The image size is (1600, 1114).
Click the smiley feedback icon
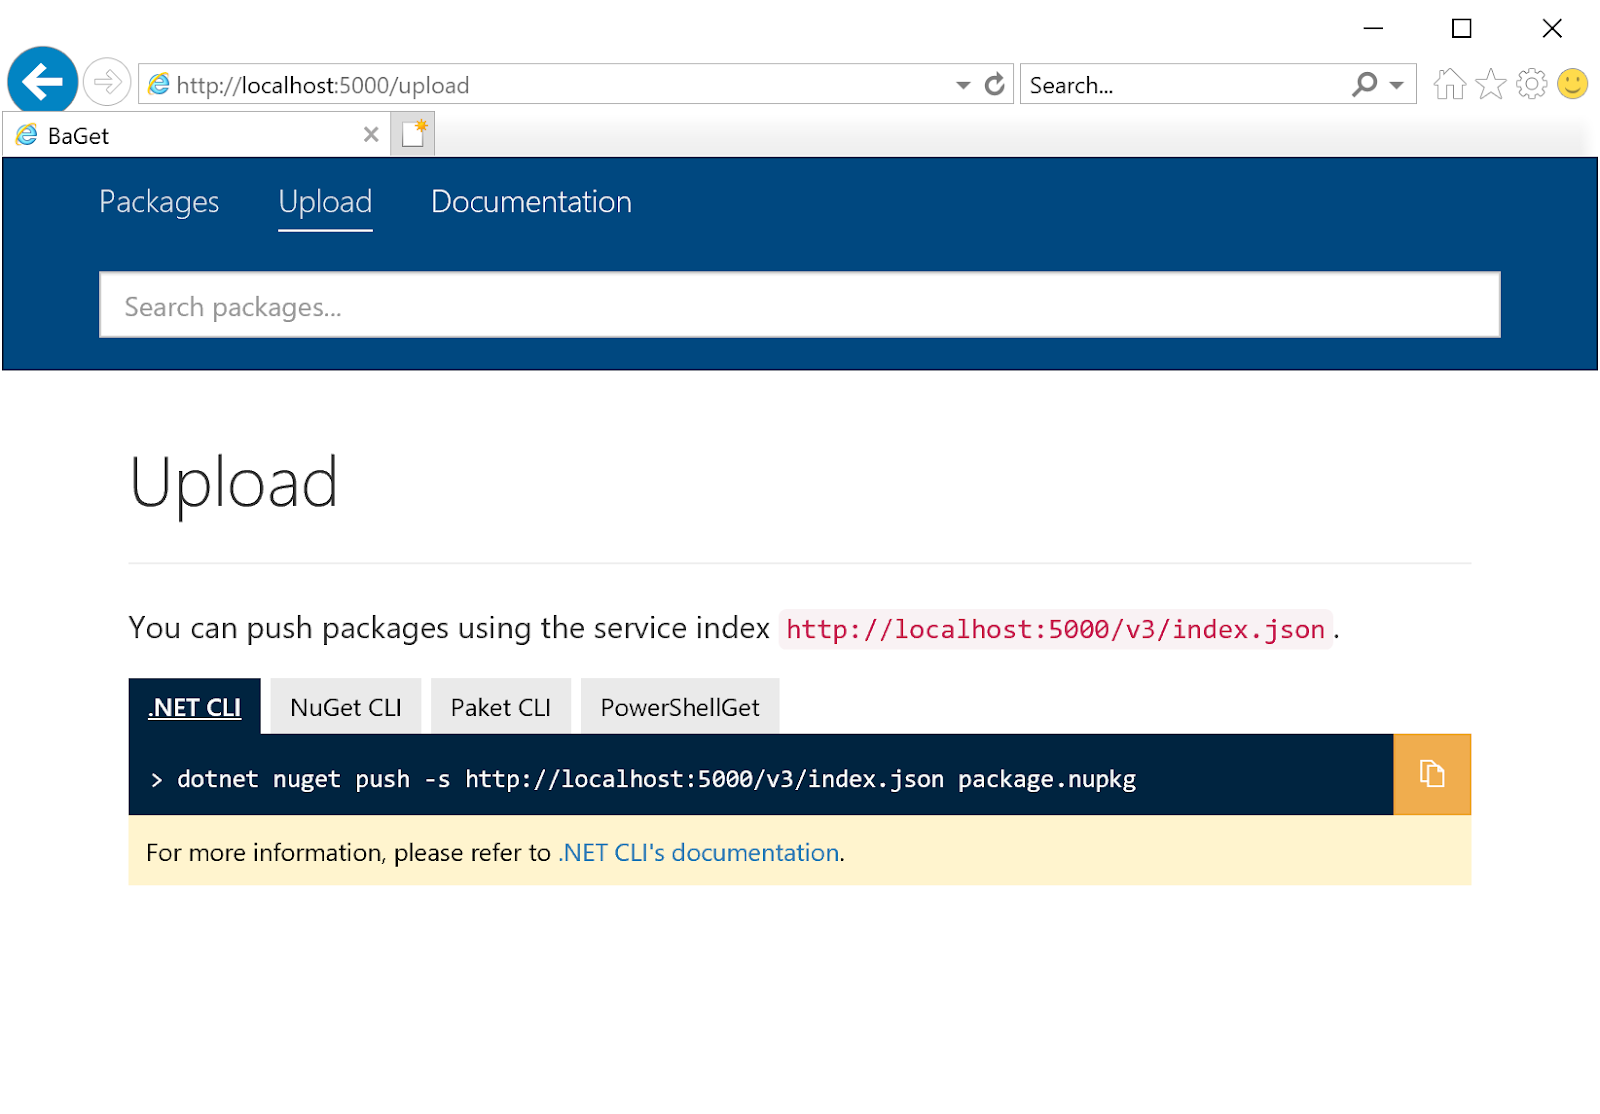1572,84
